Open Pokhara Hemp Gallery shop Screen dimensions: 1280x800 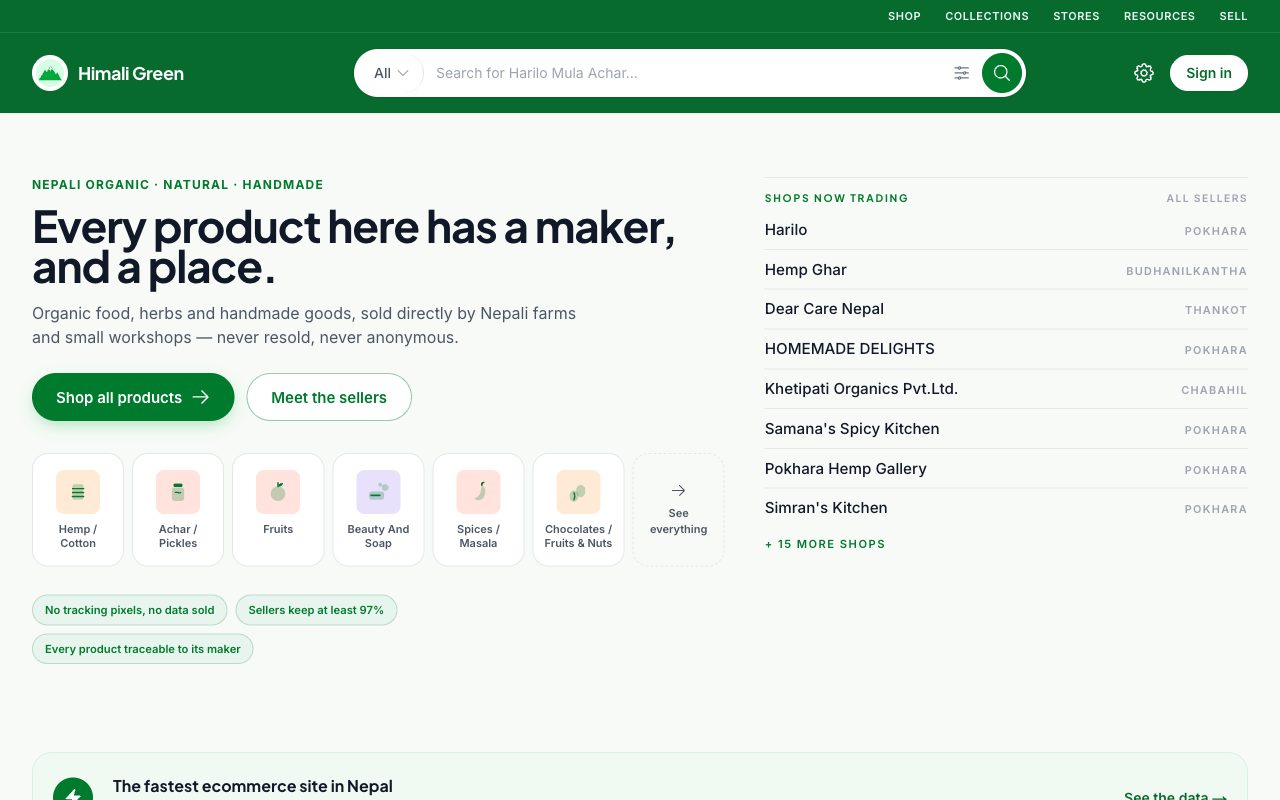pos(1006,469)
